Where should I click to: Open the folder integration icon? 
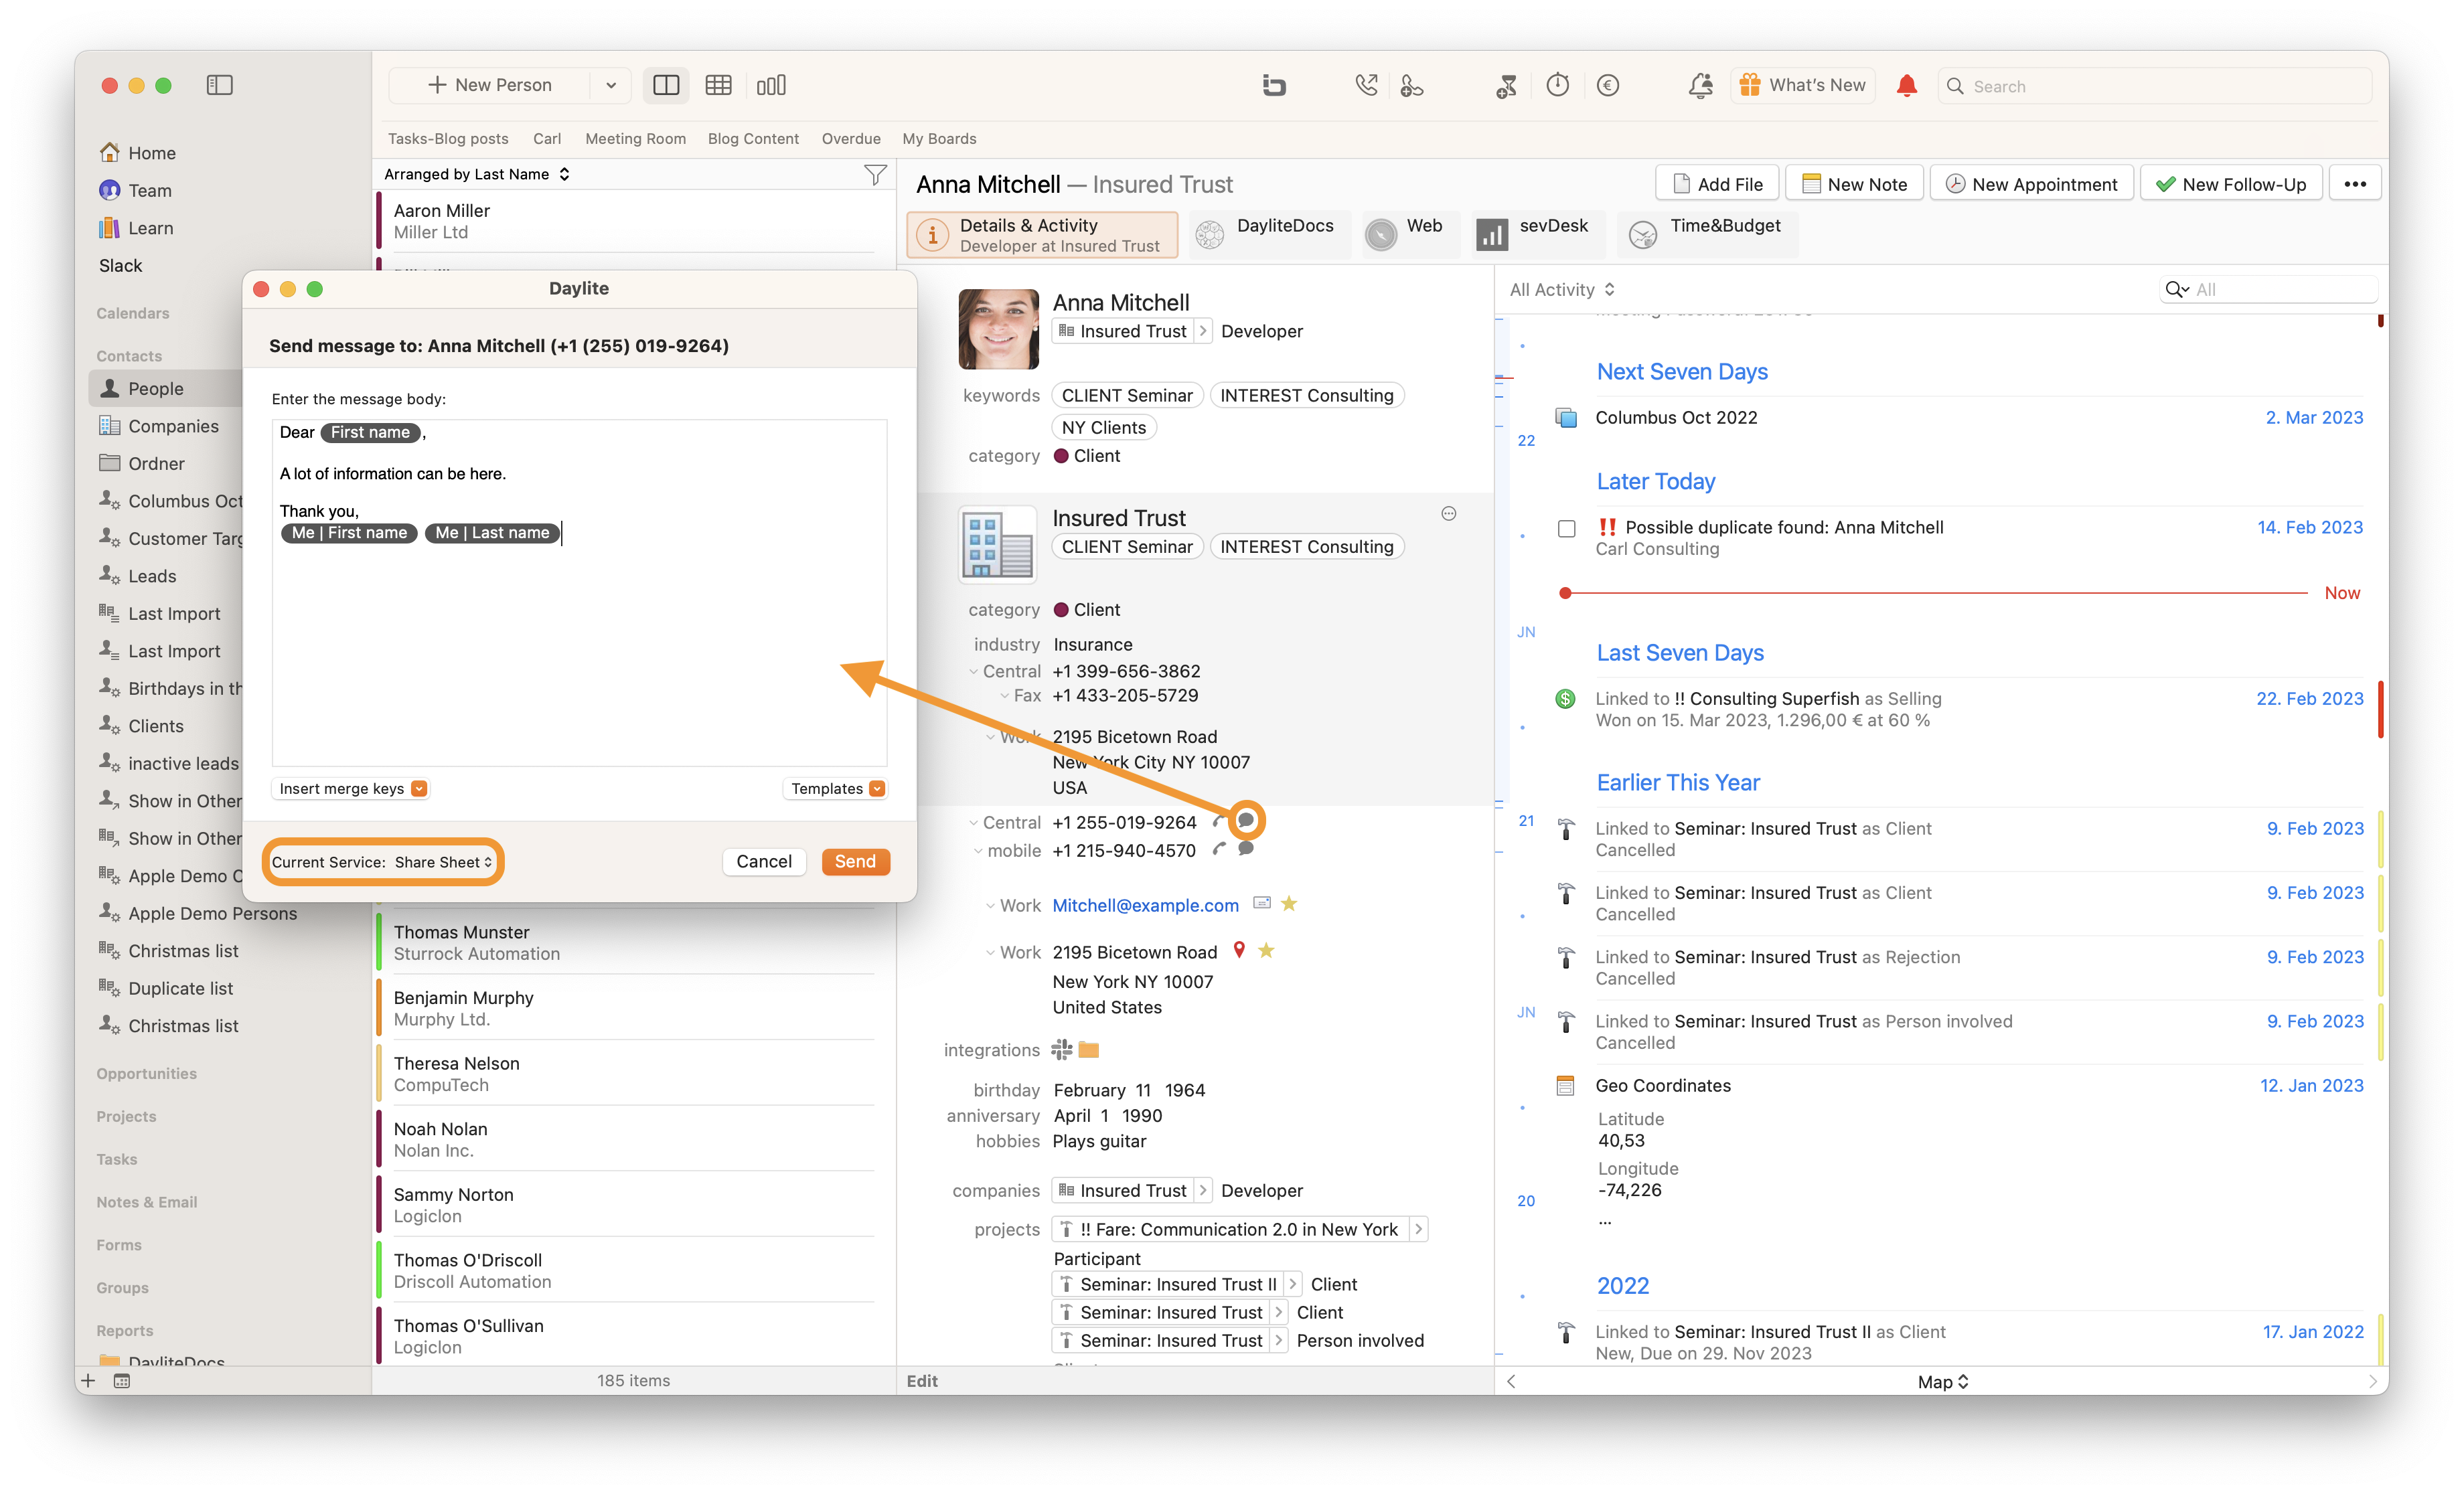(1089, 1049)
